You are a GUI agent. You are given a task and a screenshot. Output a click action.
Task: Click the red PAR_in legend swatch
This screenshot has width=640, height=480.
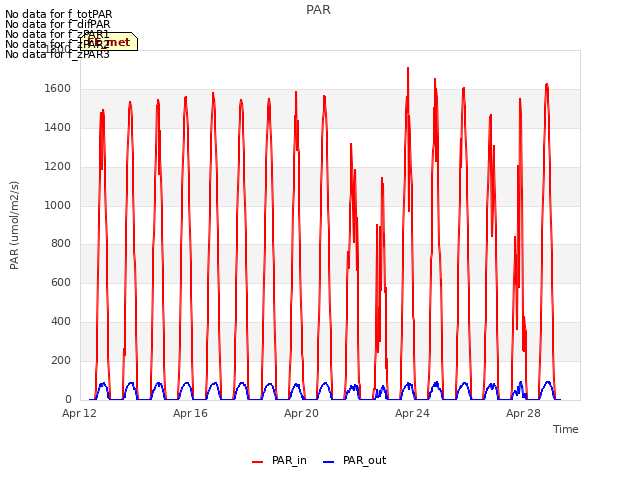258,462
